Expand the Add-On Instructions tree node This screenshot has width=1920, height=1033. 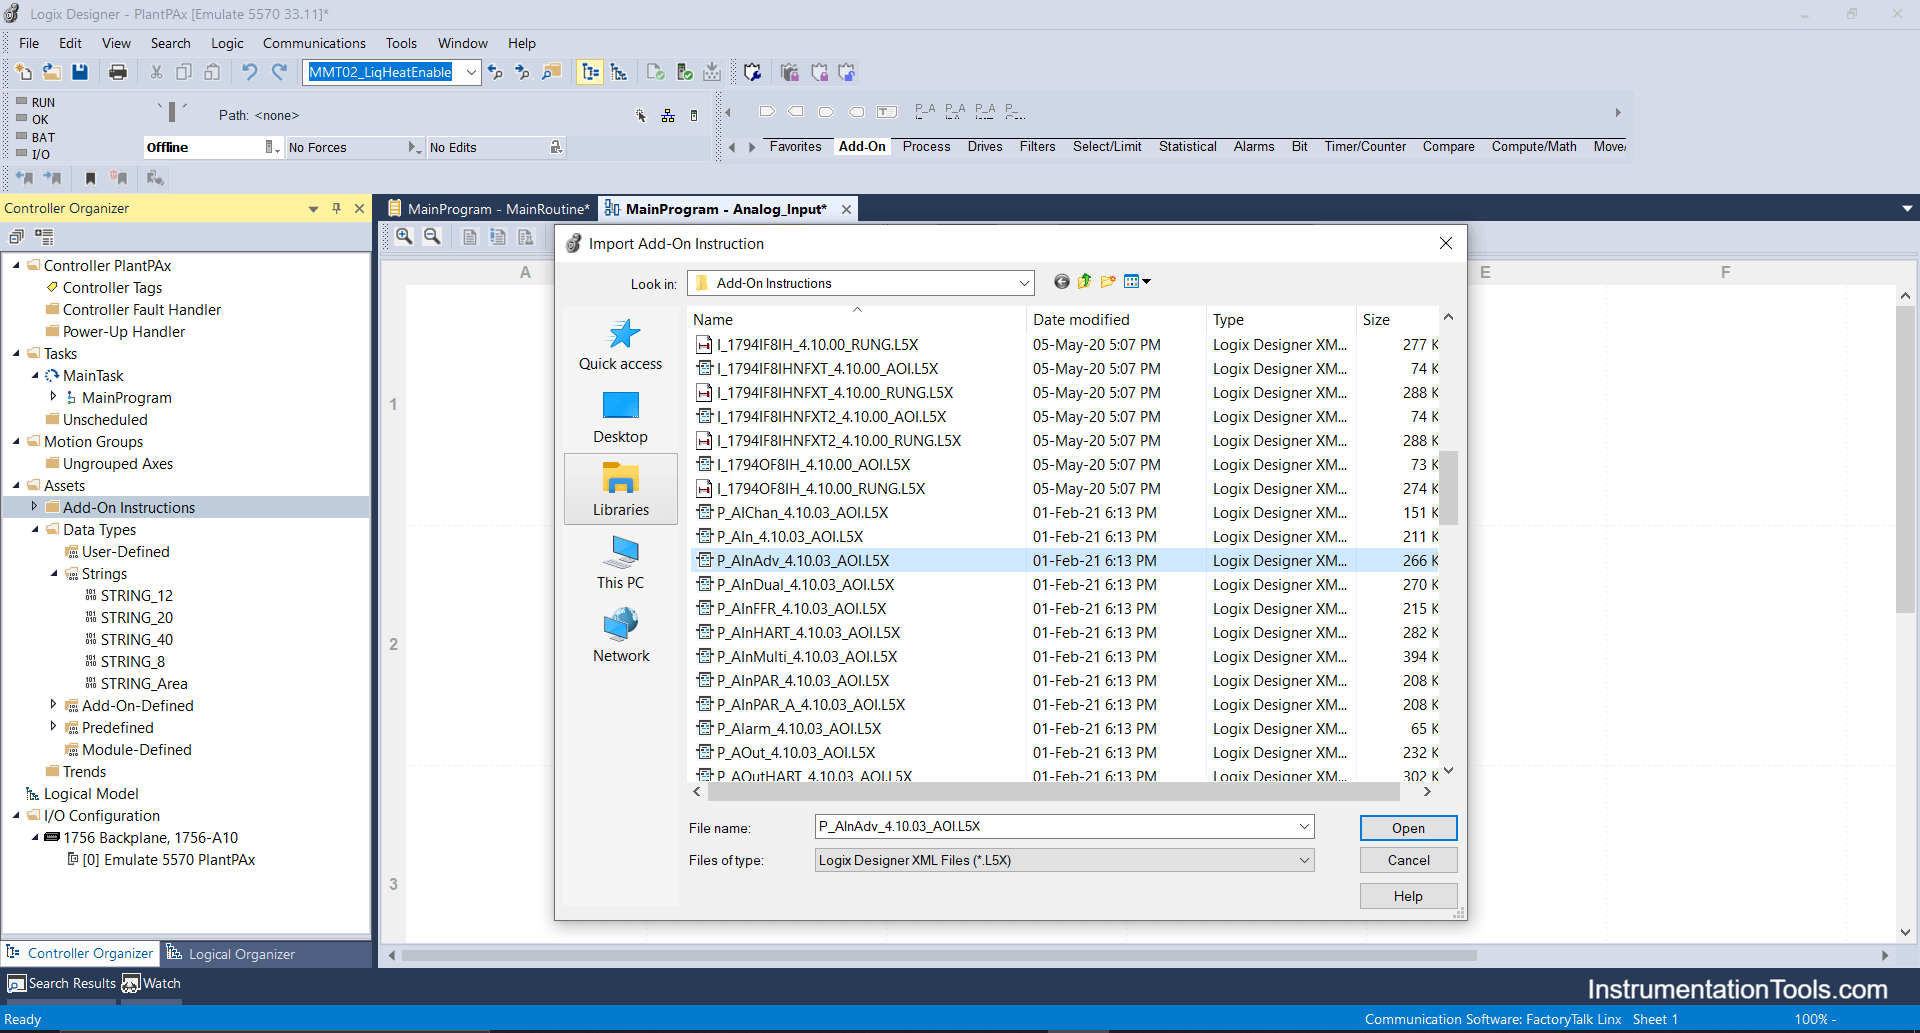tap(34, 507)
